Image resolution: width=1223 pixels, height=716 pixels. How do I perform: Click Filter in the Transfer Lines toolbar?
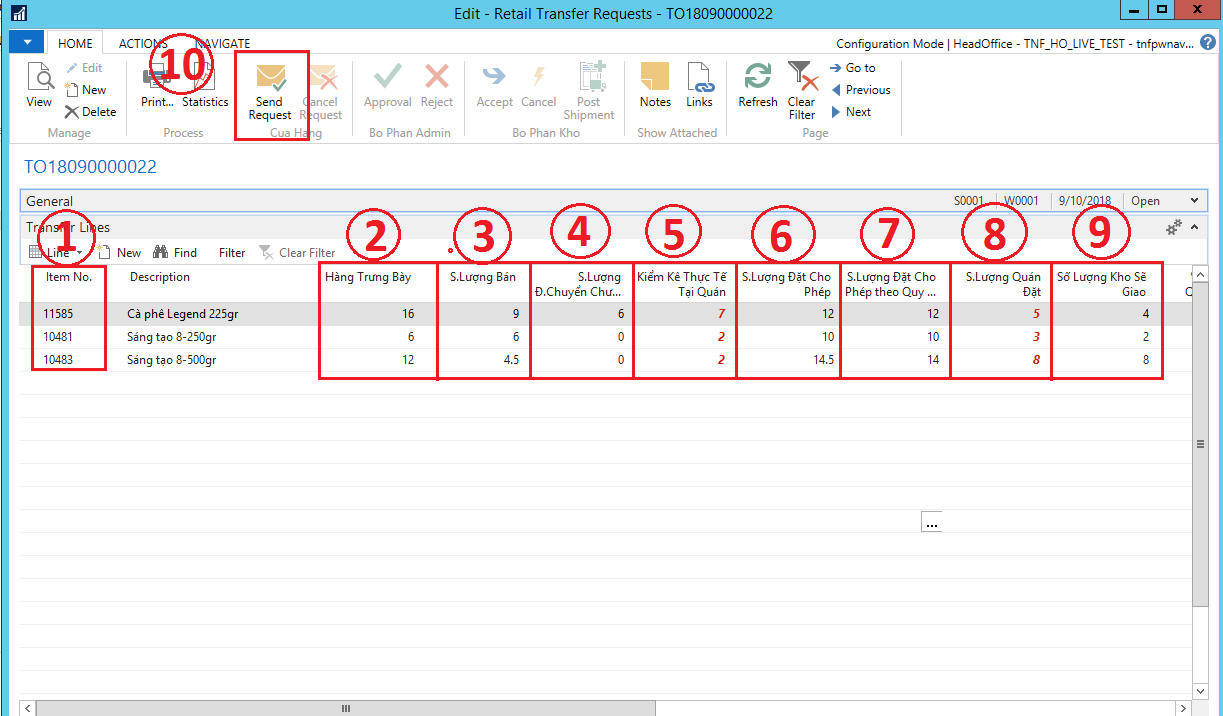point(232,253)
